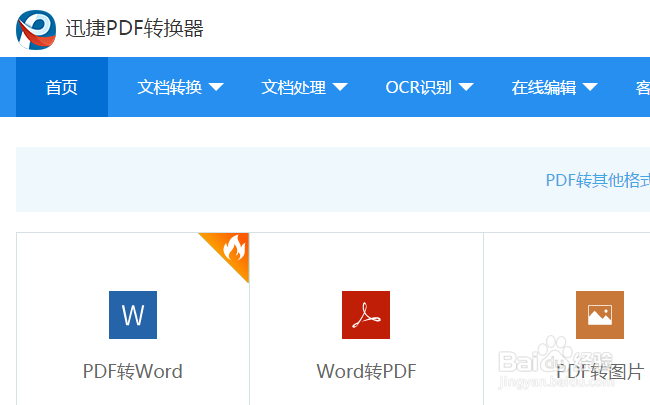Open the 文档转换 menu
The height and width of the screenshot is (405, 650).
point(170,87)
